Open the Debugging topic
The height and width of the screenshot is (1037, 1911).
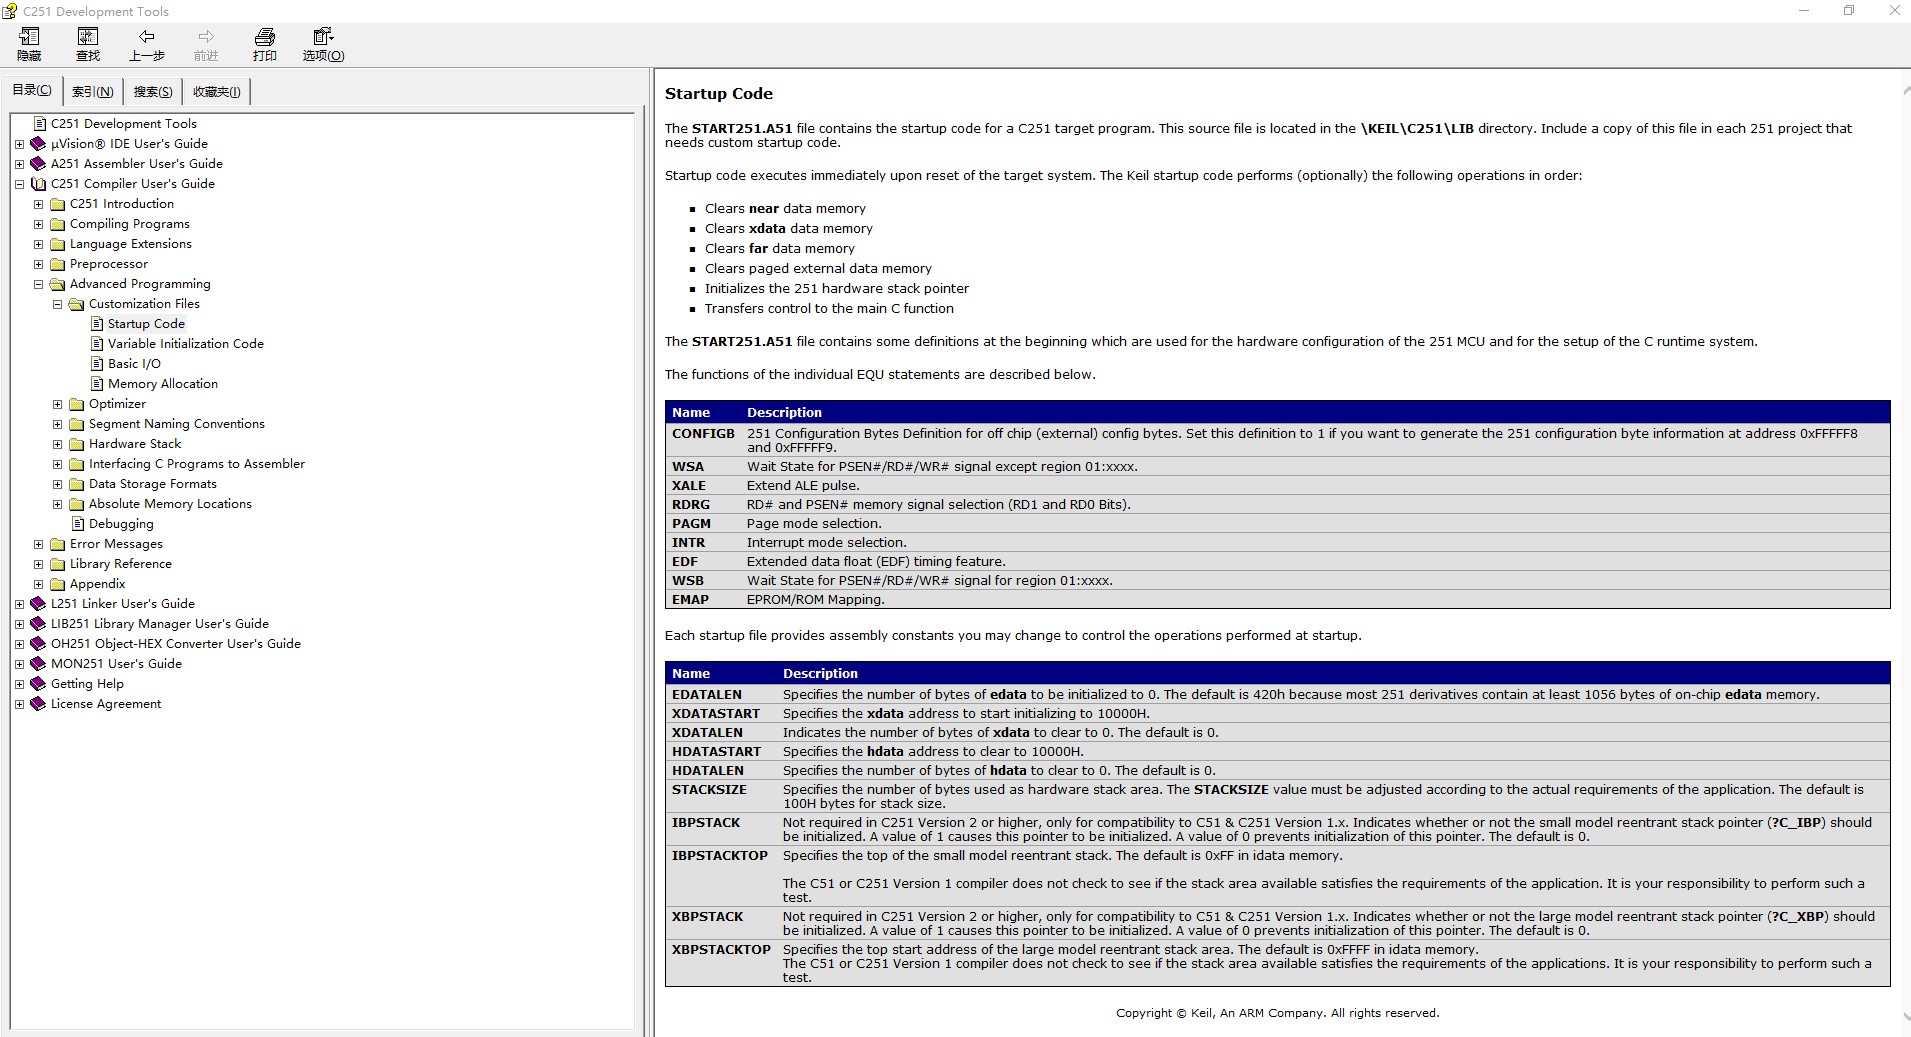[121, 524]
